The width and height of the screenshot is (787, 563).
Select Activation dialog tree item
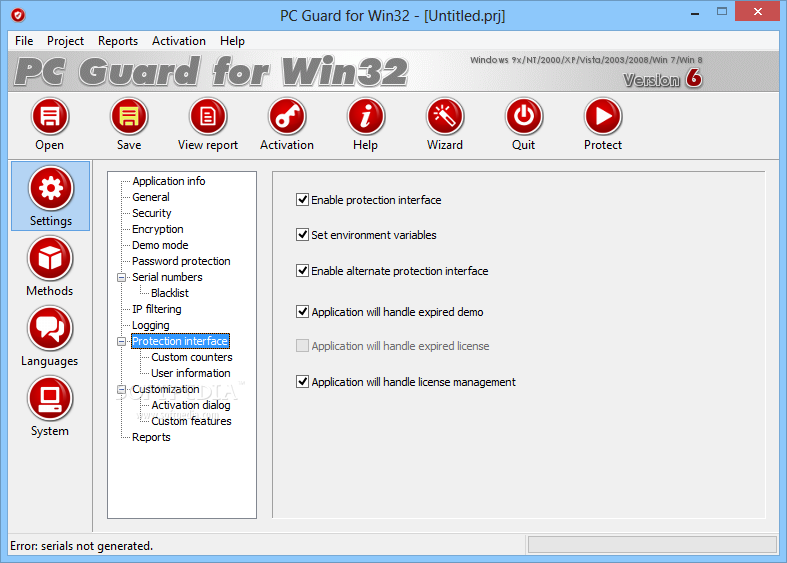tap(191, 405)
